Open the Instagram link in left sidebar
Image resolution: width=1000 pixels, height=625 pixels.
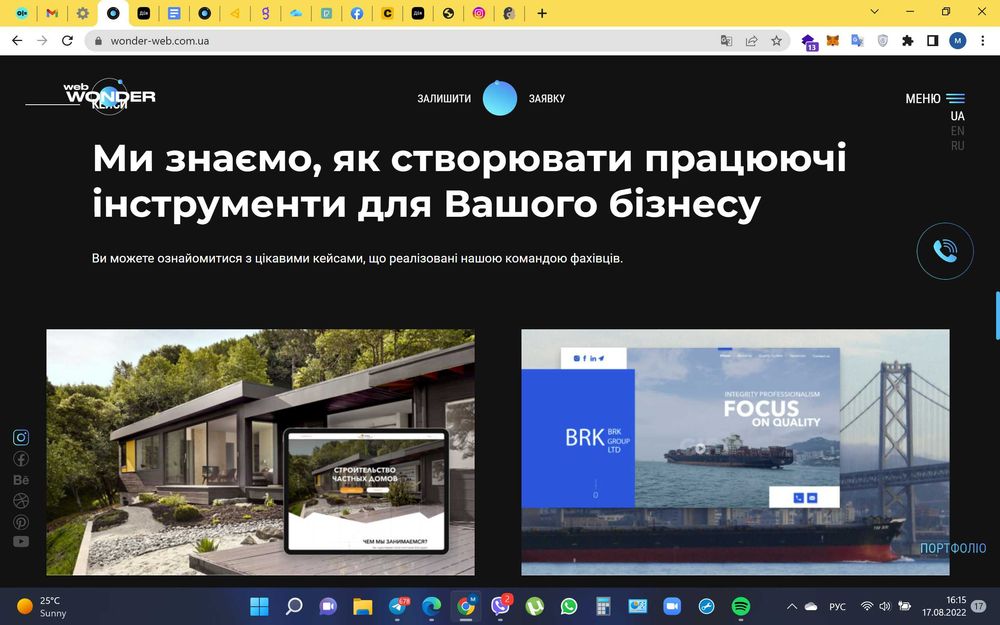coord(21,437)
